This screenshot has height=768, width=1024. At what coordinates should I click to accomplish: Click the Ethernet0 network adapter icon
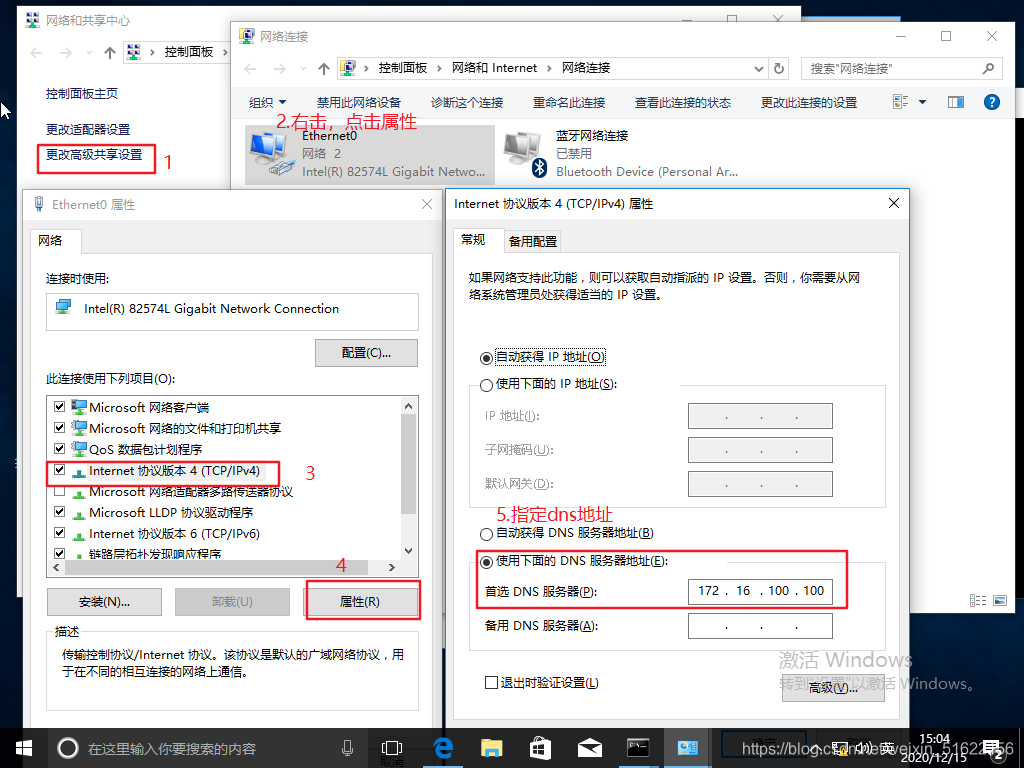point(270,154)
